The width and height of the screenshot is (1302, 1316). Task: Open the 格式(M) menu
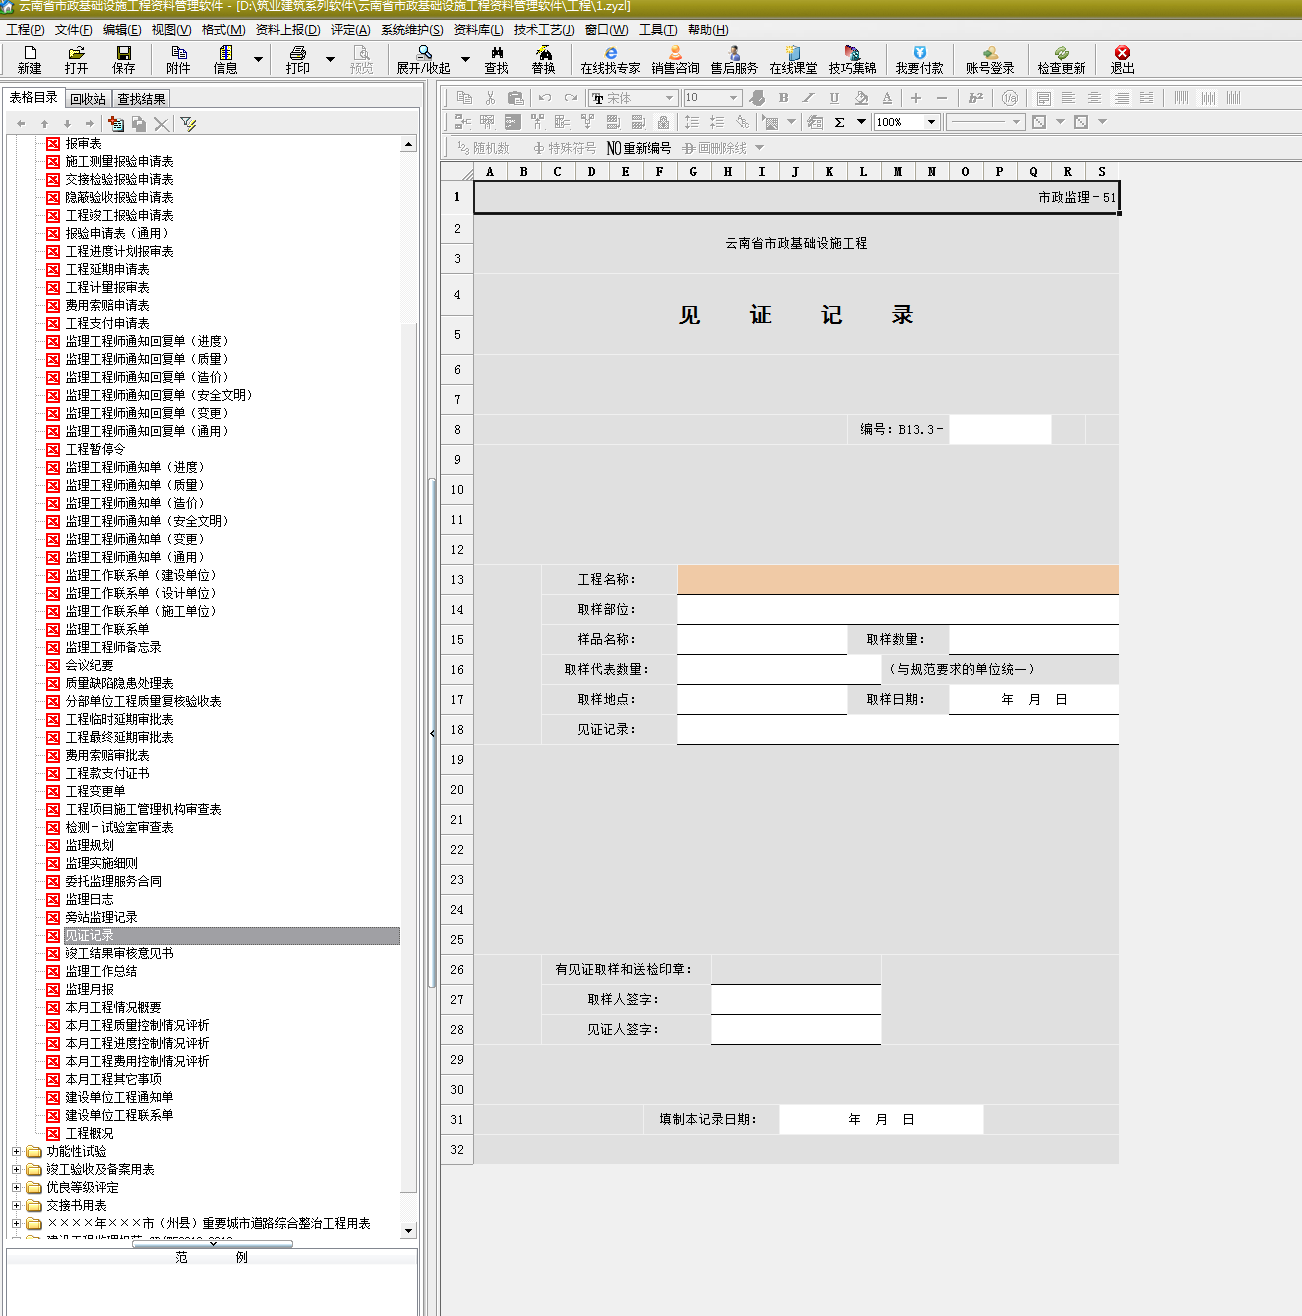pos(223,30)
